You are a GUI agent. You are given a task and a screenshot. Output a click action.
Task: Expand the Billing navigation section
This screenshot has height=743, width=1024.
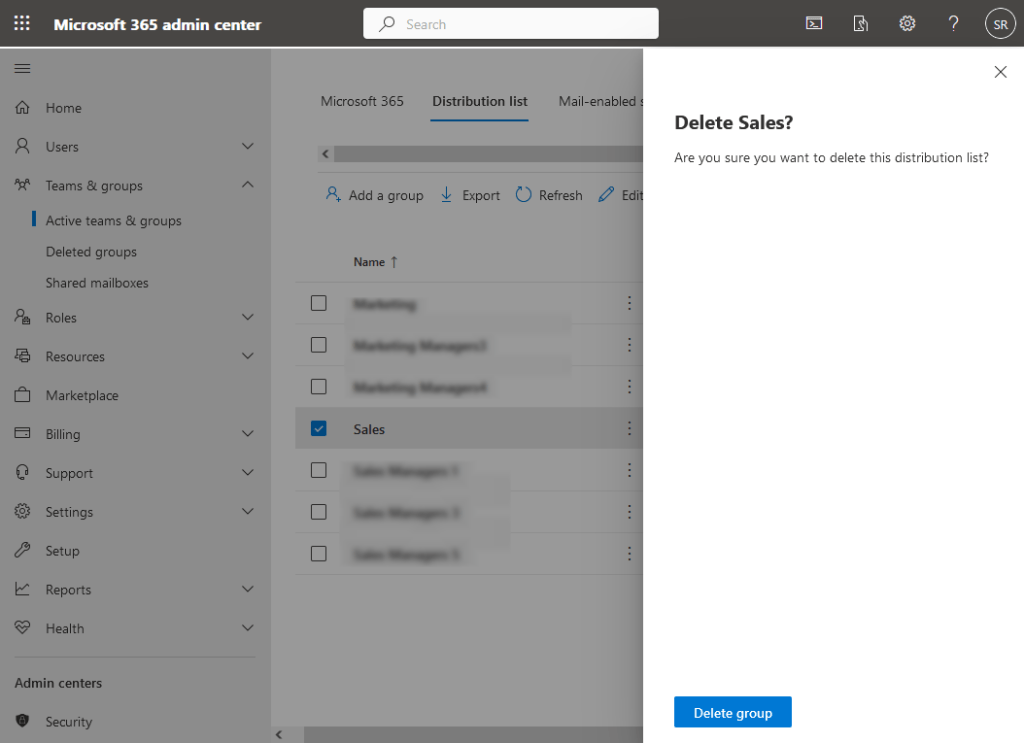[x=247, y=434]
